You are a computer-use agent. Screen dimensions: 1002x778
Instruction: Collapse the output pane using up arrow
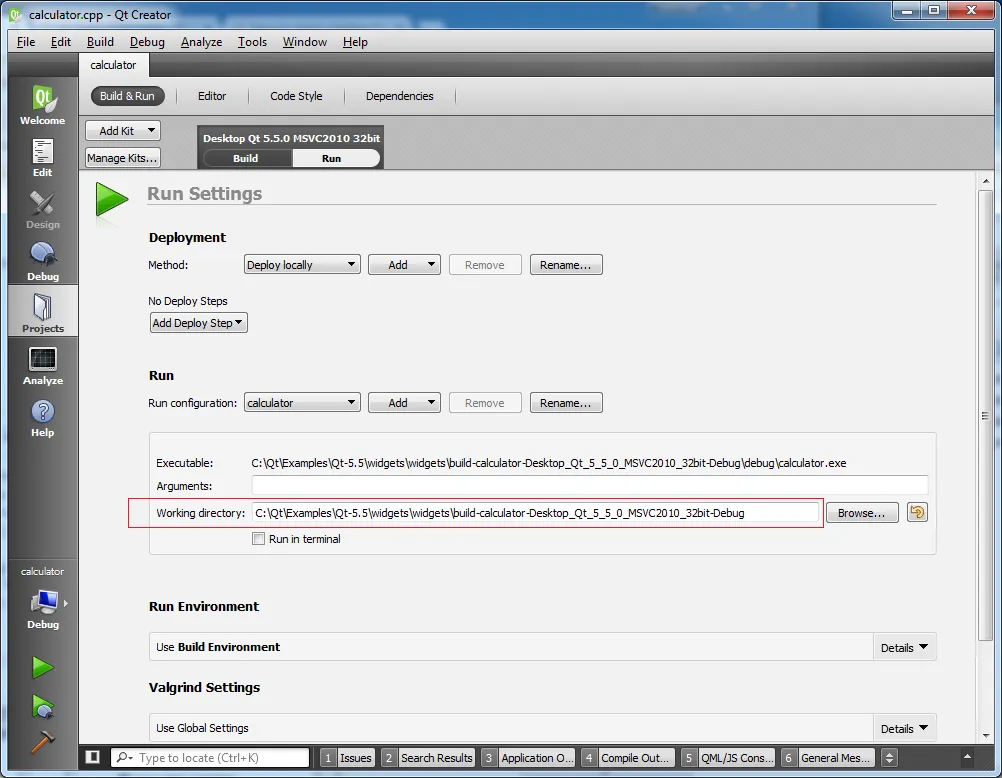(967, 758)
